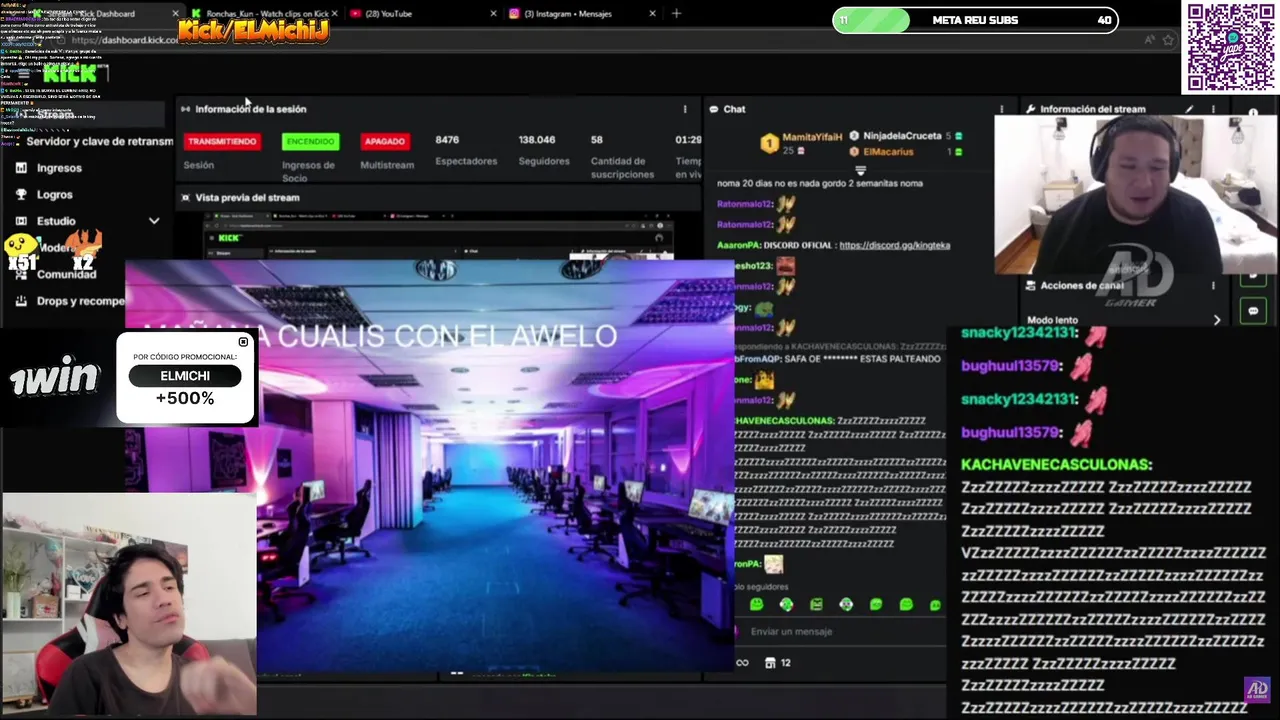Click the APAGADO Multistream badge
The image size is (1280, 720).
click(x=384, y=142)
